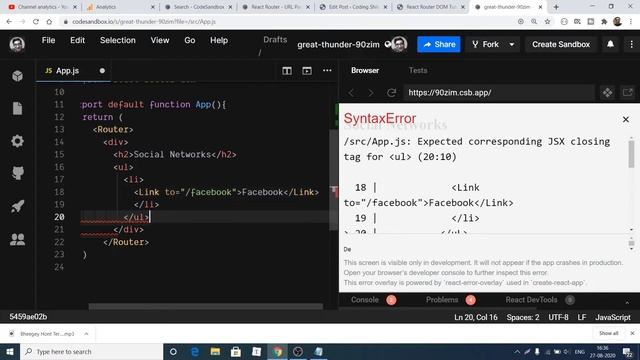Click the error overlay vertical scrollbar
This screenshot has width=640, height=360.
pyautogui.click(x=631, y=154)
